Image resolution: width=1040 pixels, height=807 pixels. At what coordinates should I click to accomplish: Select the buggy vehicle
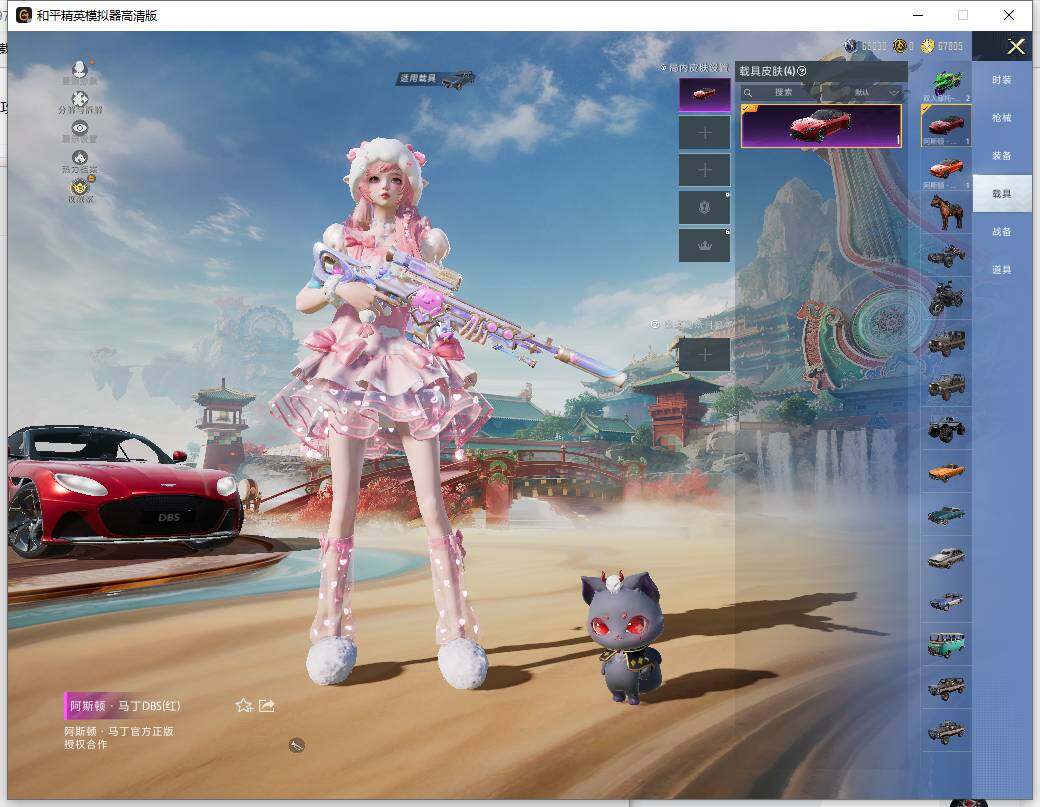[x=946, y=255]
